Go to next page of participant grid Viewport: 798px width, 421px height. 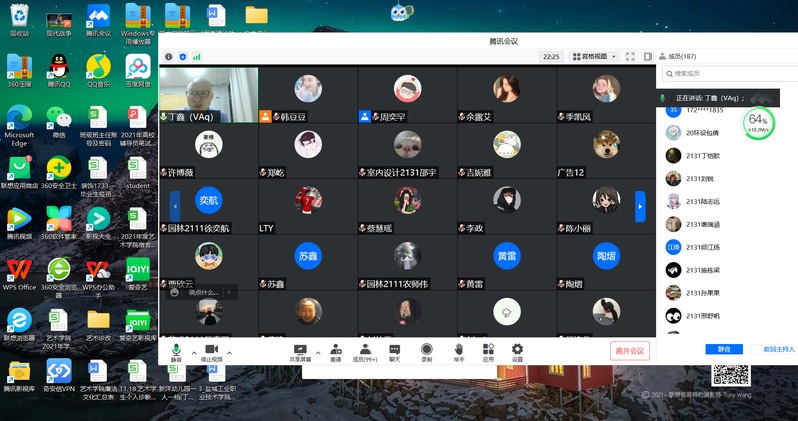640,206
